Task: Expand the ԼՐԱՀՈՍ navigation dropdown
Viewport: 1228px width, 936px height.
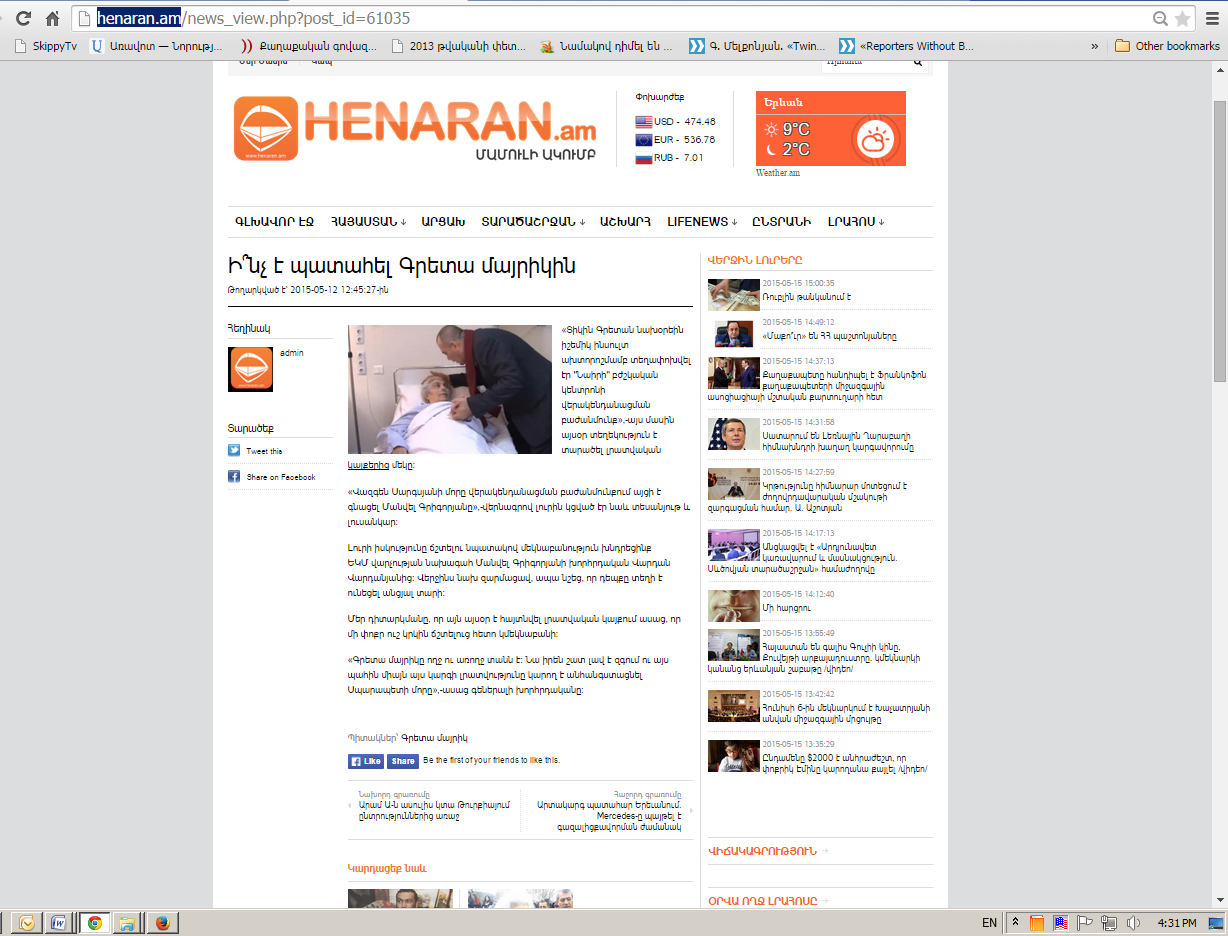Action: 856,222
